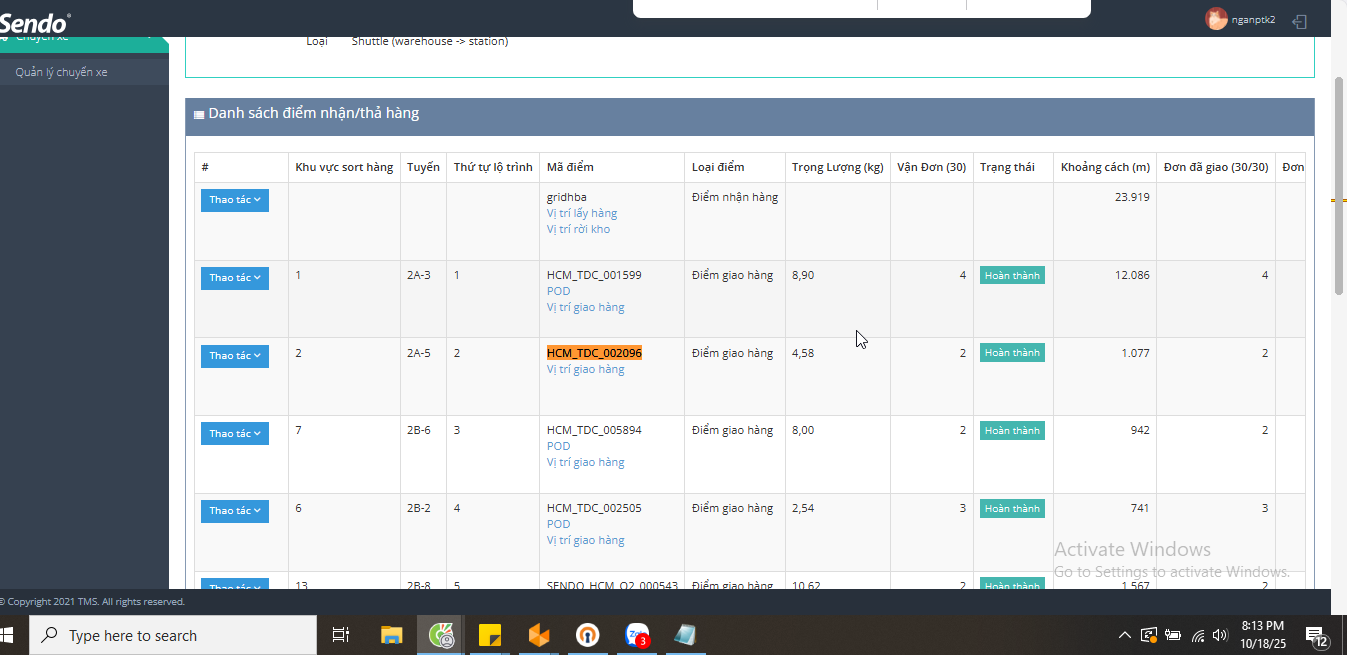This screenshot has height=655, width=1347.
Task: Open the orange cube app on the taskbar
Action: tap(539, 635)
